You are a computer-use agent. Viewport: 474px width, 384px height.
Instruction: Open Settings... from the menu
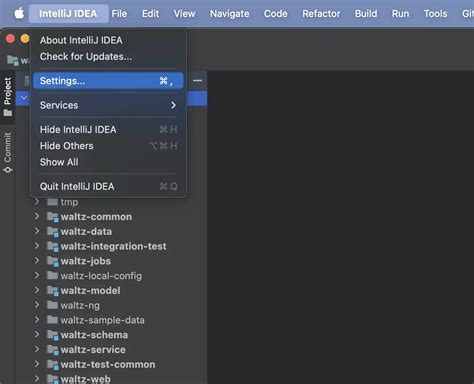pyautogui.click(x=108, y=81)
